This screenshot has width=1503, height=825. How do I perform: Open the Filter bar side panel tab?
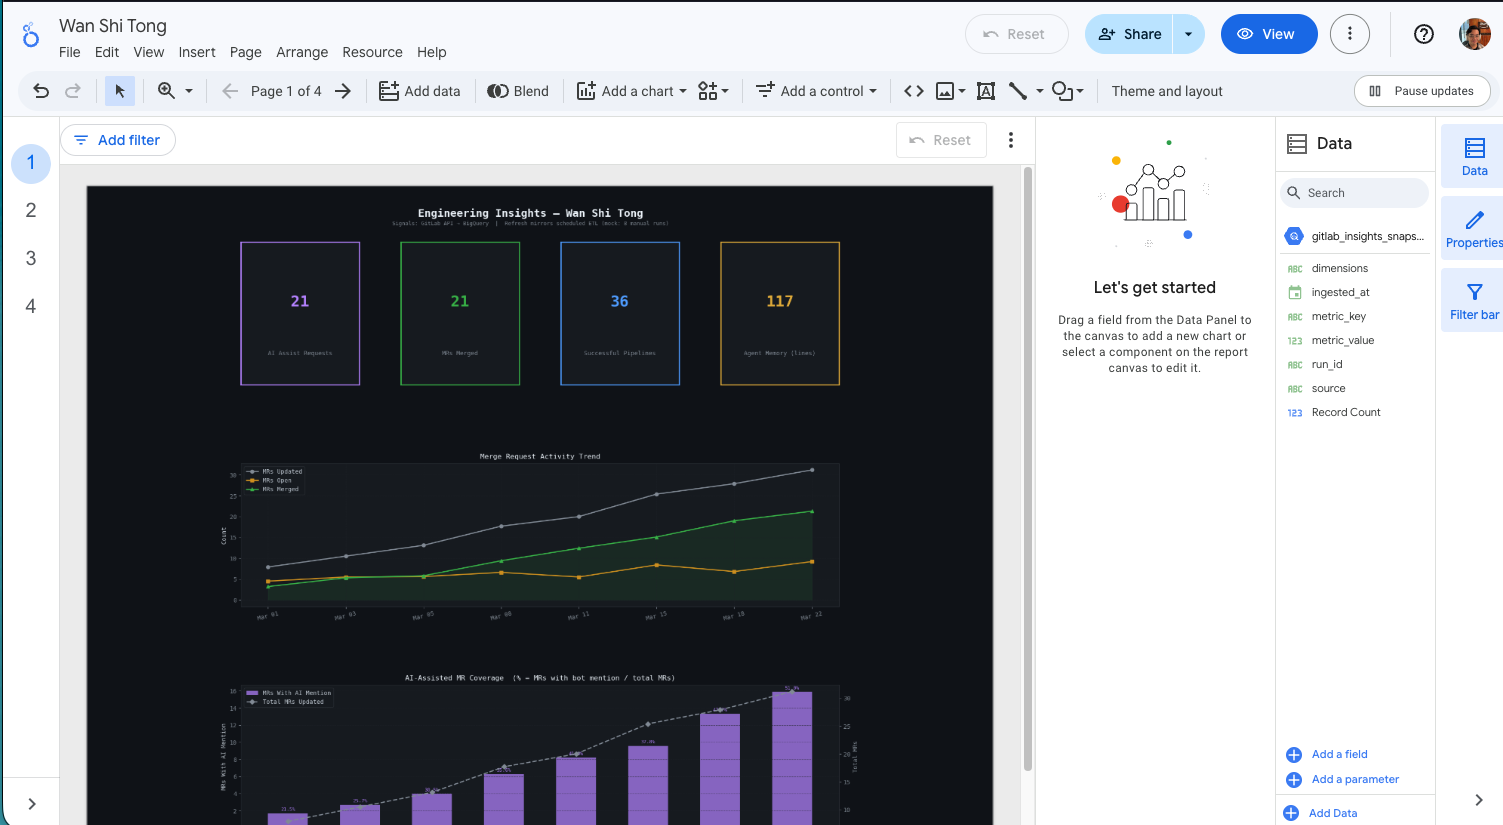pyautogui.click(x=1474, y=300)
